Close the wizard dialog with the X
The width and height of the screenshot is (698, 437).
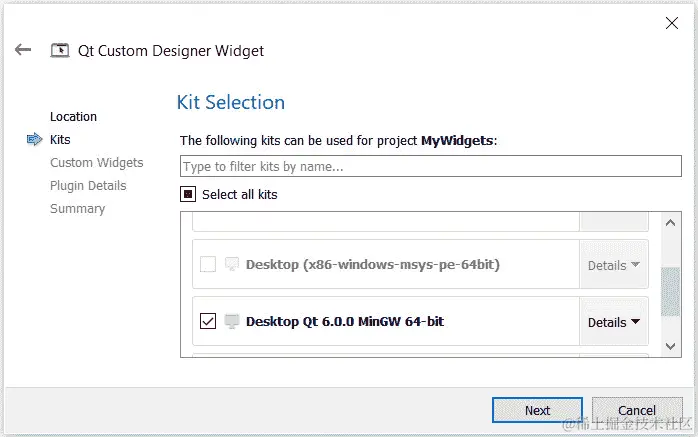pyautogui.click(x=672, y=23)
